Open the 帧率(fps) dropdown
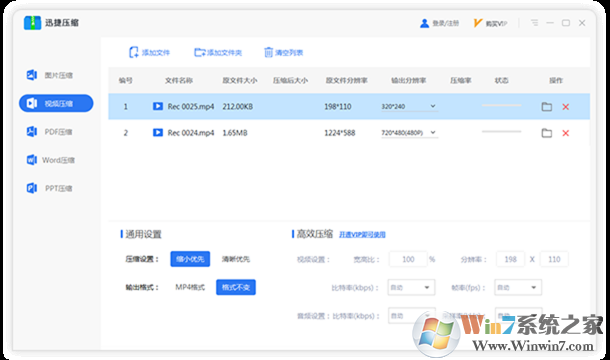This screenshot has height=360, width=610. tap(518, 288)
